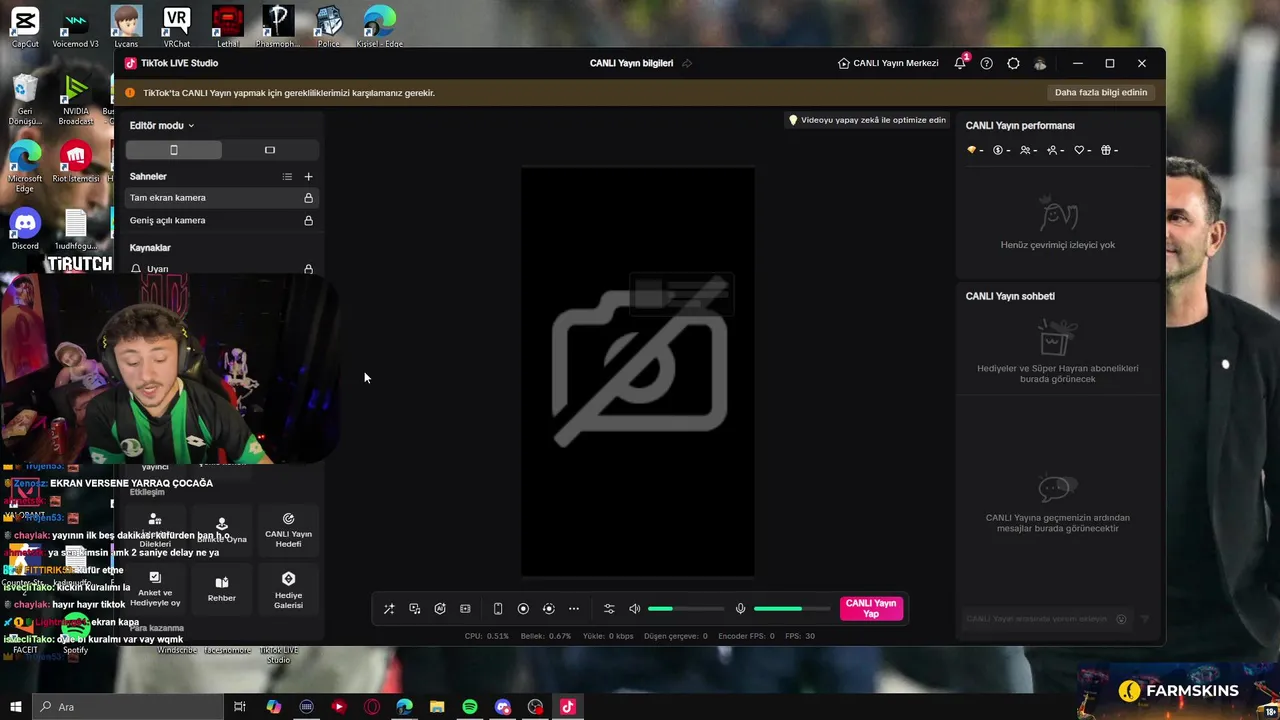The image size is (1280, 720).
Task: Open the Windows Start menu
Action: point(15,707)
